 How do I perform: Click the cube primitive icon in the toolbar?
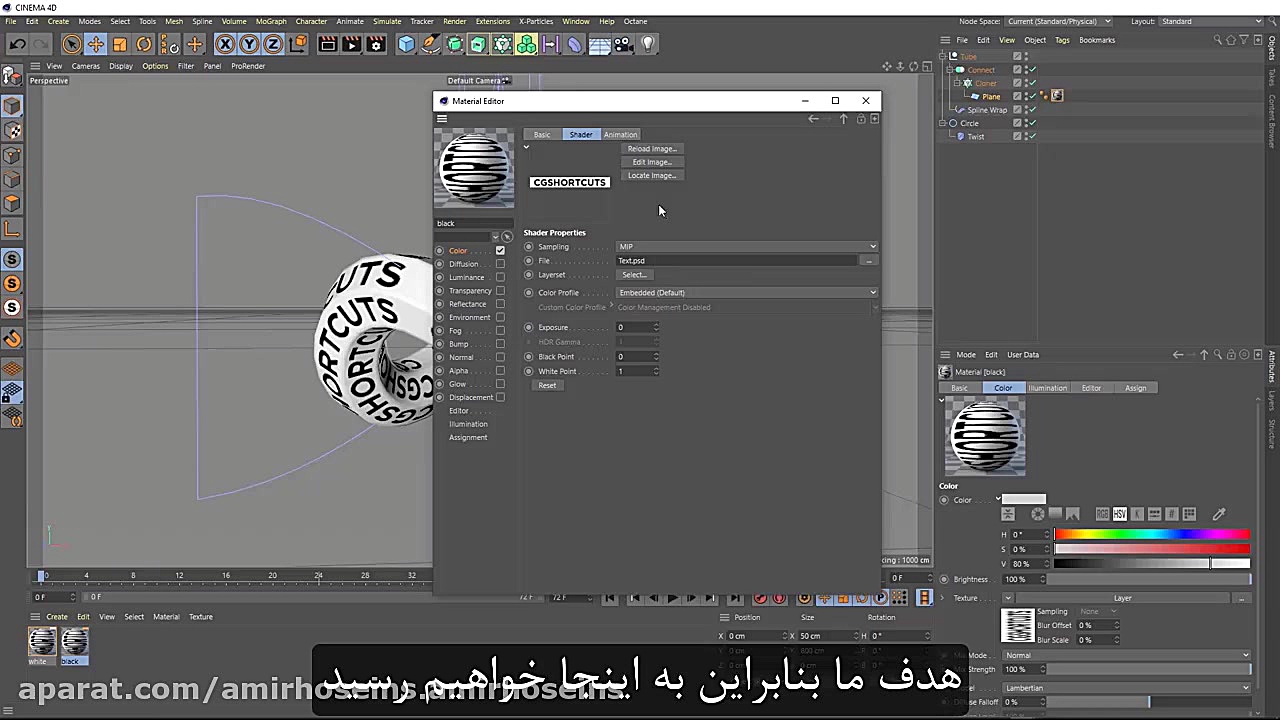click(405, 43)
